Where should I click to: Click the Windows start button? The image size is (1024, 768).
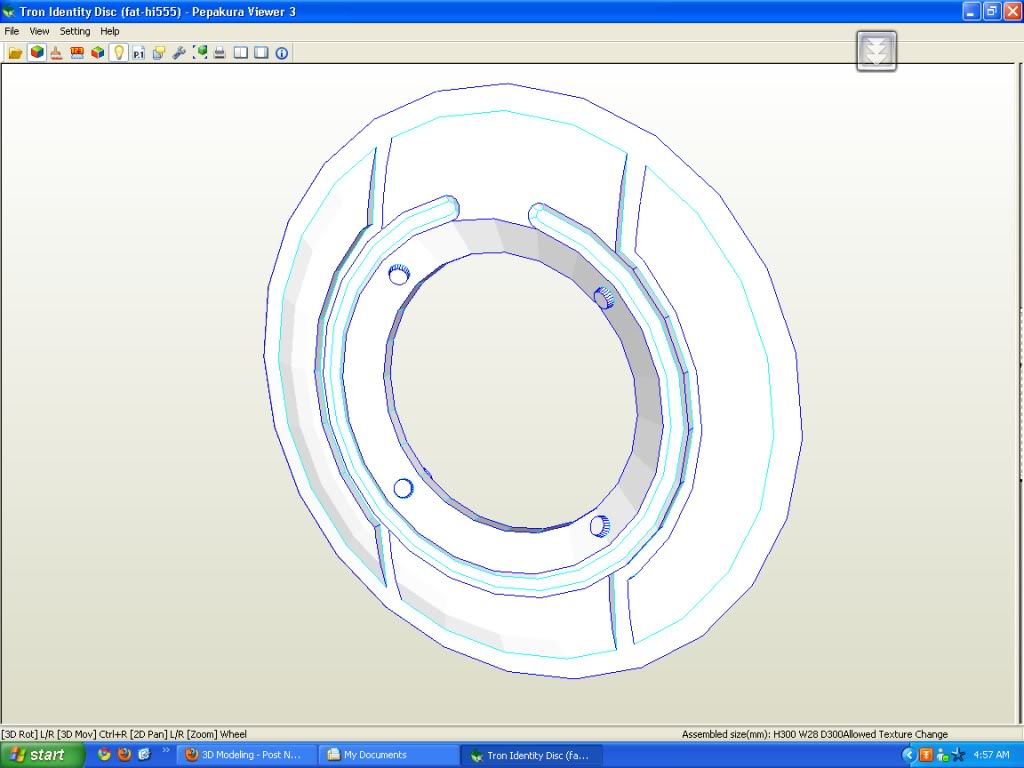[42, 755]
